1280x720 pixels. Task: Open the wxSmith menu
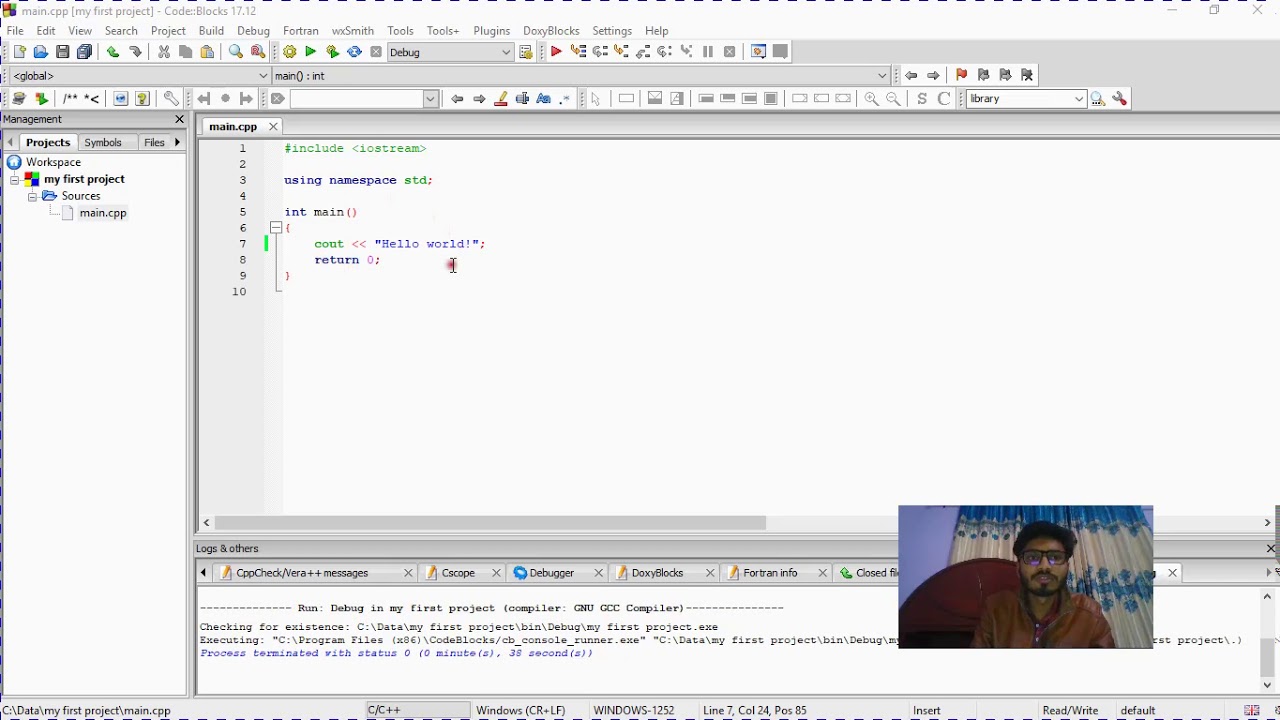pos(353,31)
